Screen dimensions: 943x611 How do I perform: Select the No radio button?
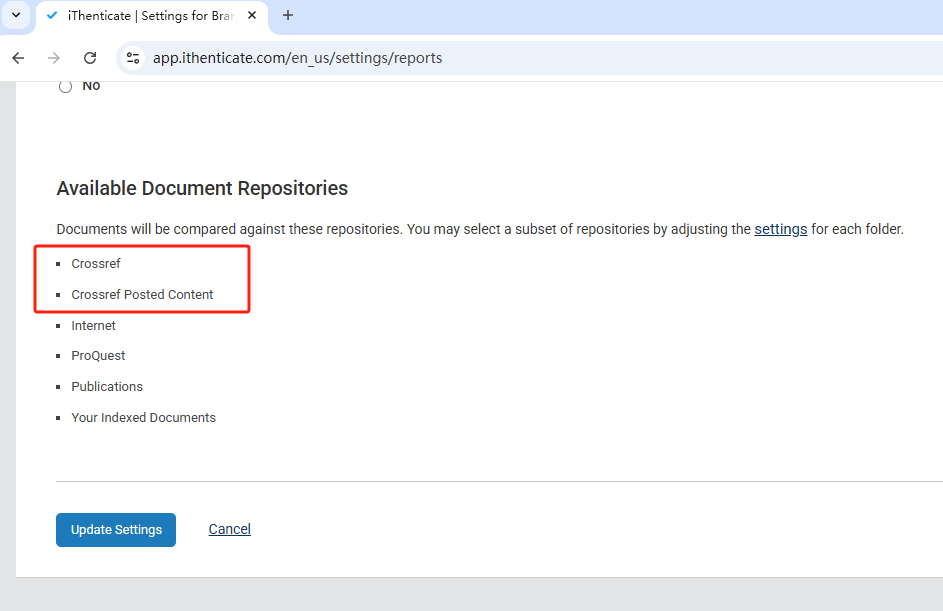point(66,87)
